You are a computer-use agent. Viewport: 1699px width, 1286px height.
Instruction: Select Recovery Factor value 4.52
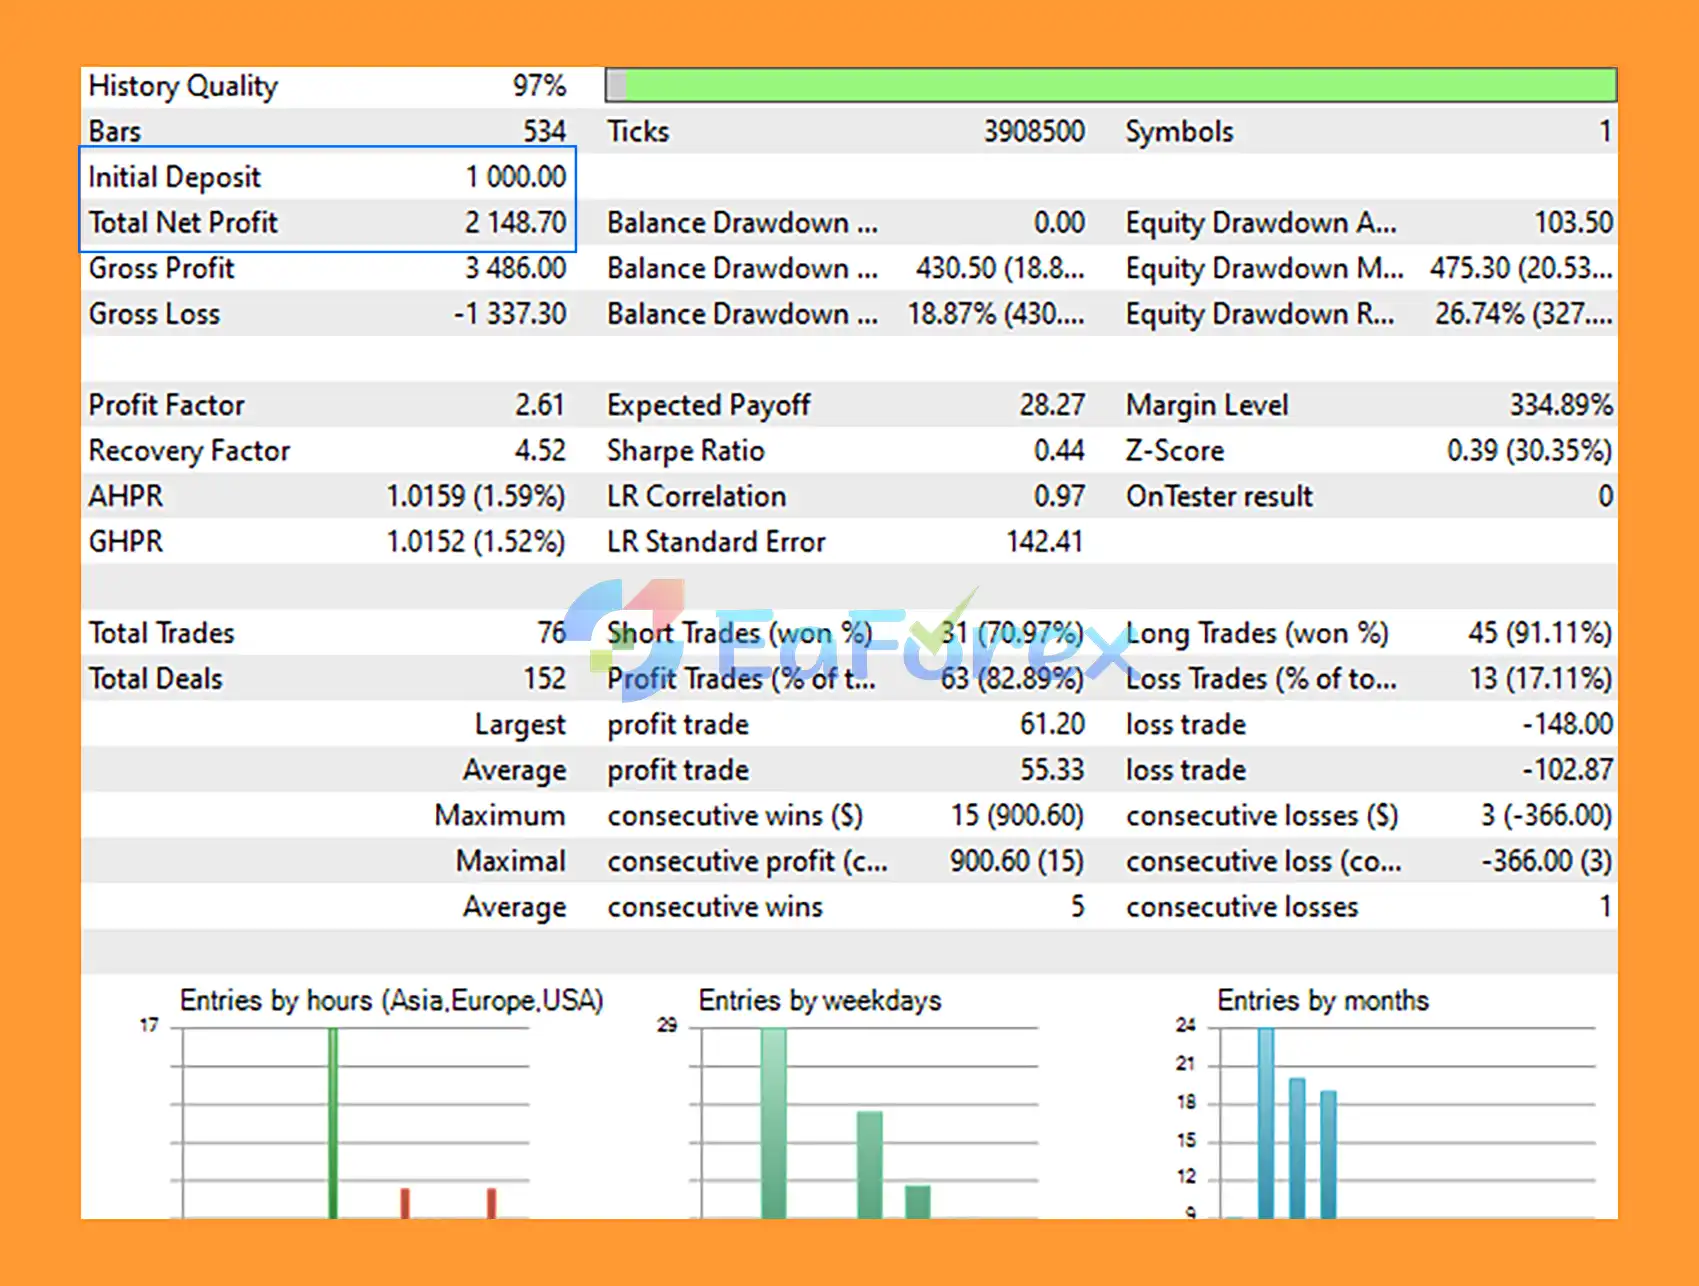pos(540,451)
